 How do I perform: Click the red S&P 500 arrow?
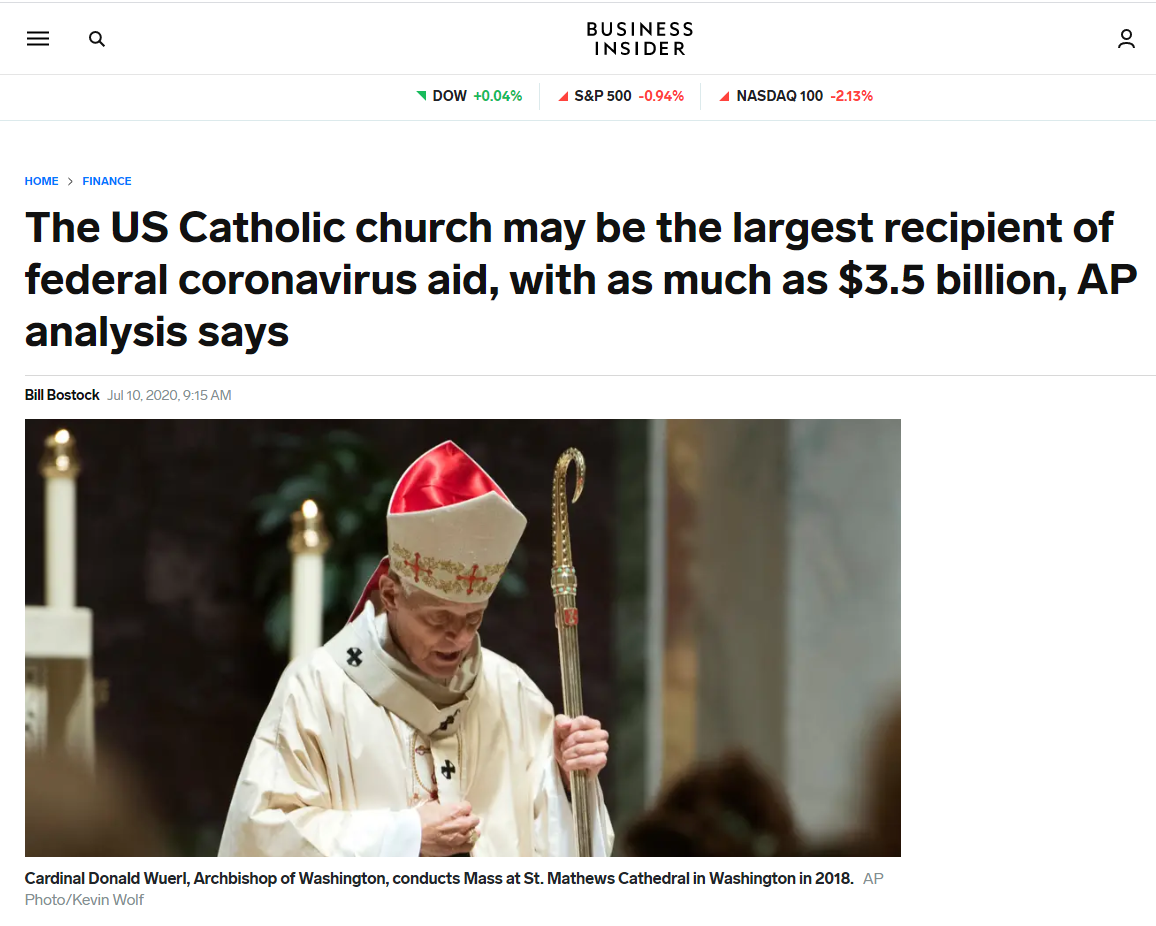(563, 96)
